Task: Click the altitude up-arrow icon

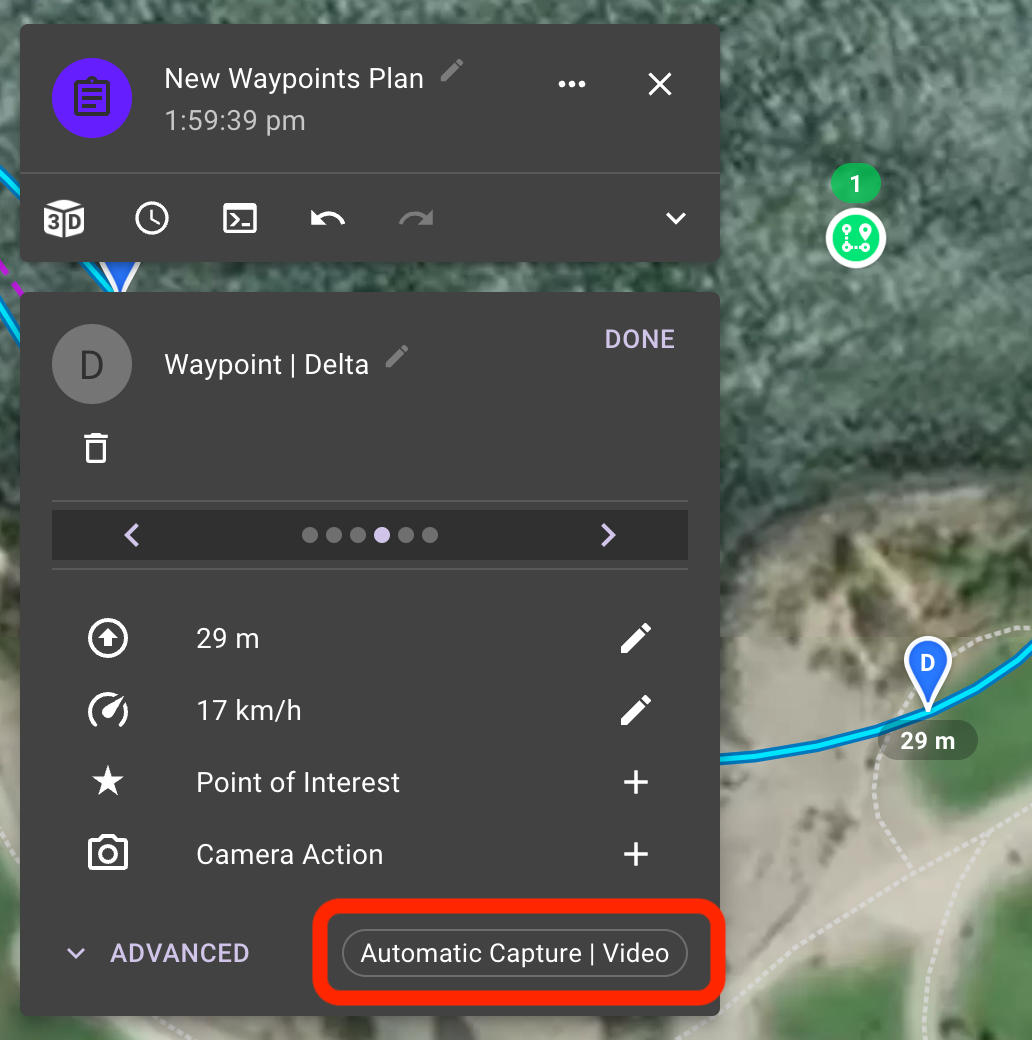Action: (x=108, y=638)
